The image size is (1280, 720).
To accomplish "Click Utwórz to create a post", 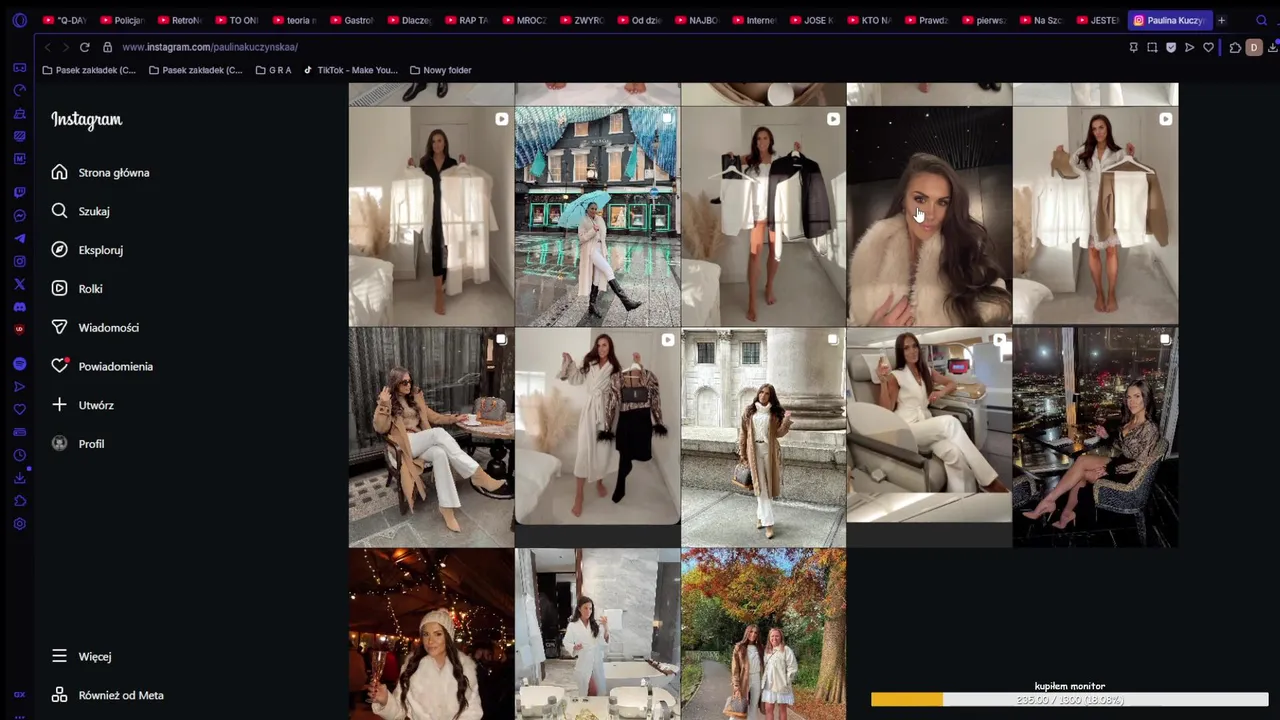I will coord(83,405).
